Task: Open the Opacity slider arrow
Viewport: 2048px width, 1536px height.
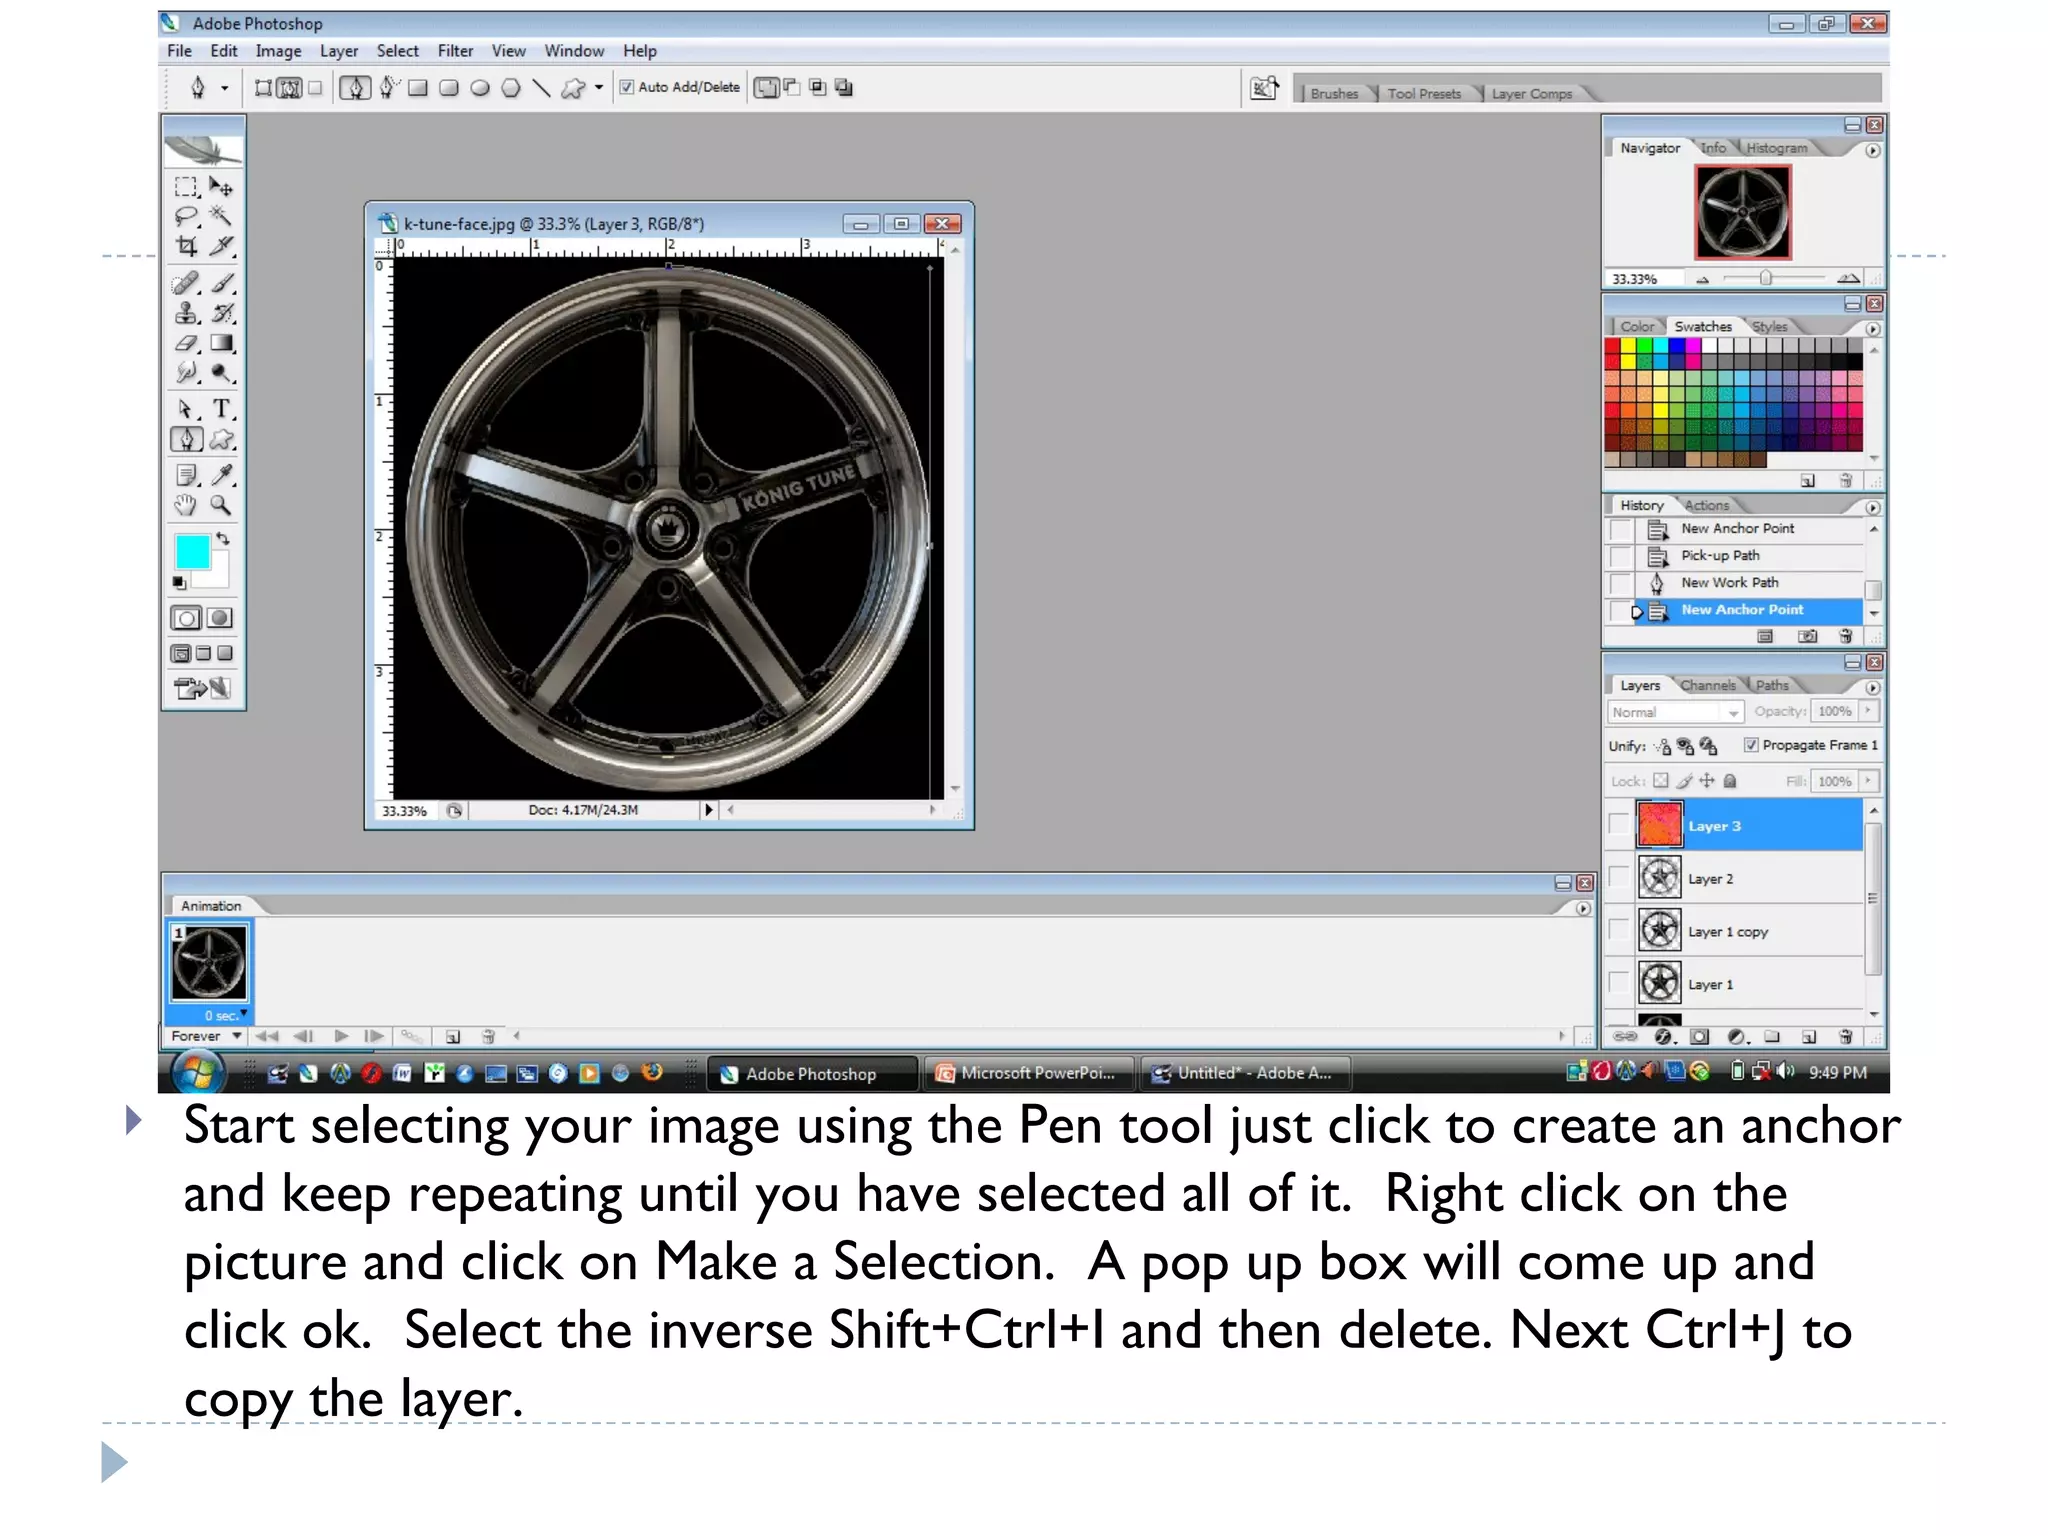Action: [x=1868, y=711]
